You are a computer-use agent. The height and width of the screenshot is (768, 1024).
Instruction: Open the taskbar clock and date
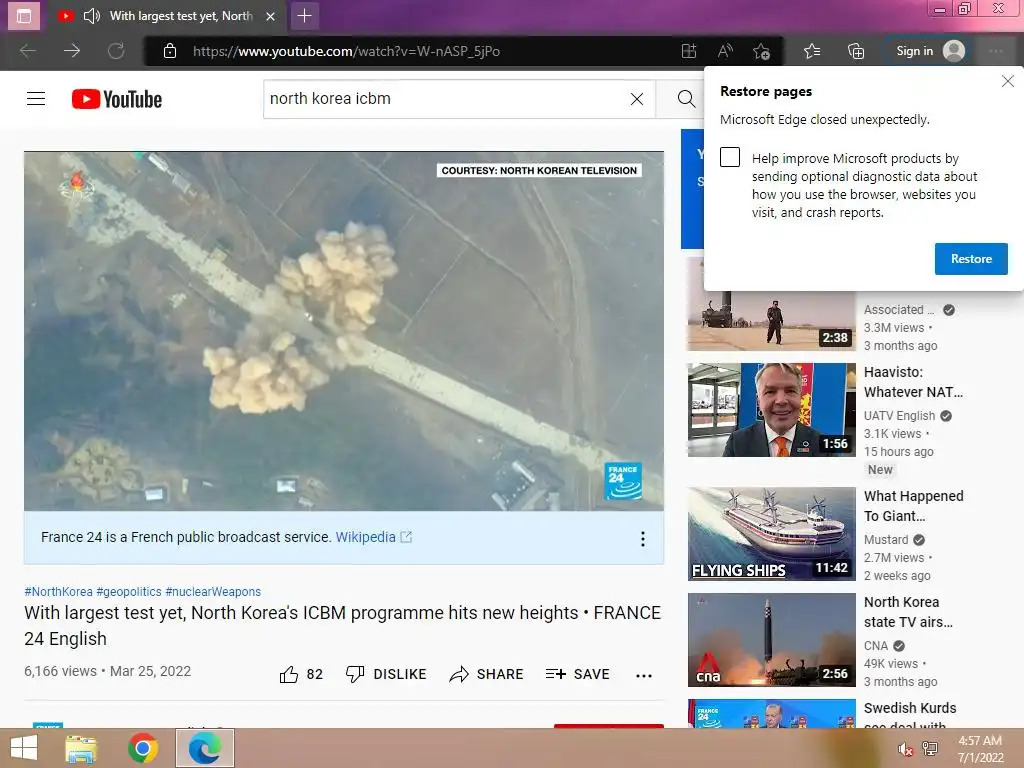point(980,749)
